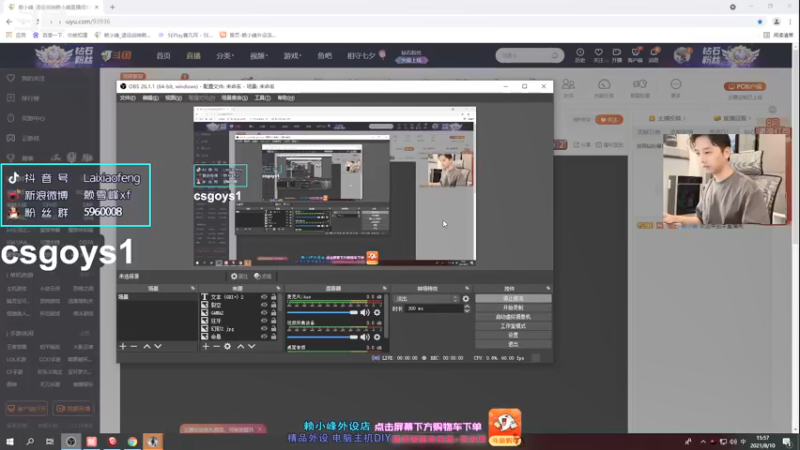The width and height of the screenshot is (800, 450).
Task: Pop out the Scene Transitions dock icon
Action: coord(467,288)
